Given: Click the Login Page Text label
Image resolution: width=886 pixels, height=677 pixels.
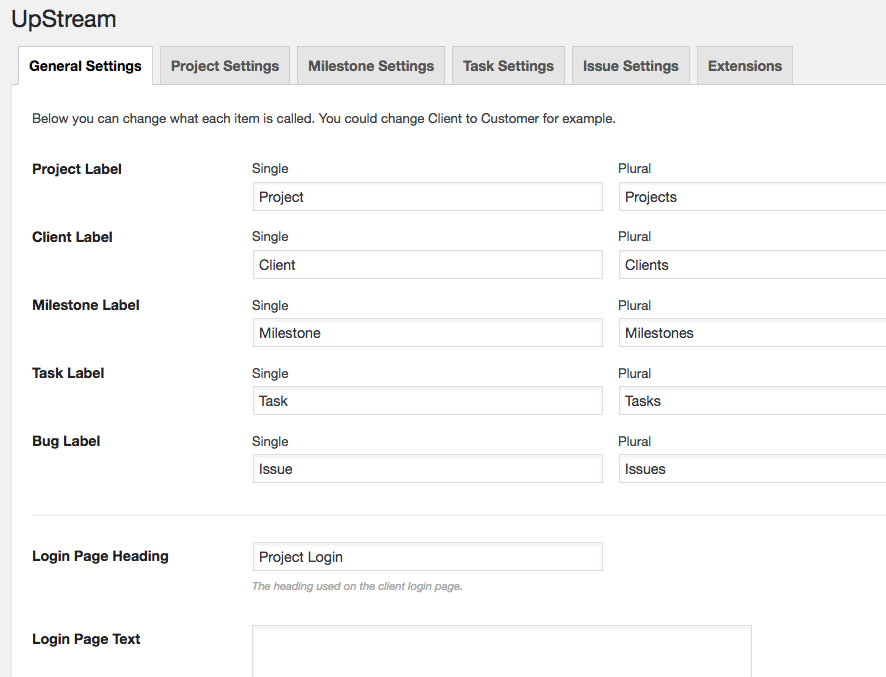Looking at the screenshot, I should pyautogui.click(x=86, y=639).
